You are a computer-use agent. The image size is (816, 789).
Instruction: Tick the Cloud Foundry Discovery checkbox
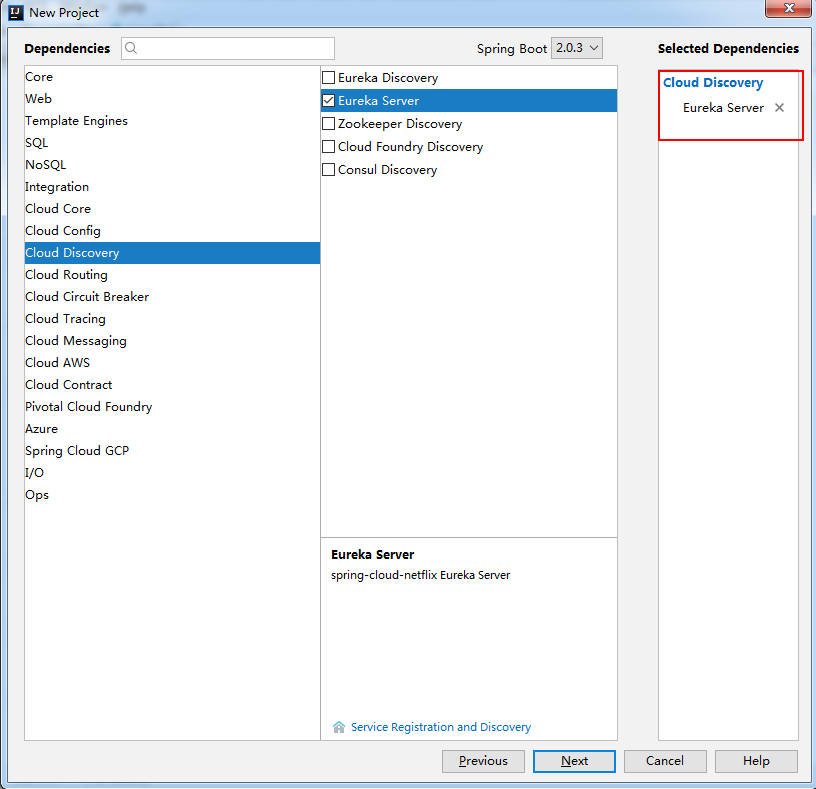pyautogui.click(x=328, y=147)
